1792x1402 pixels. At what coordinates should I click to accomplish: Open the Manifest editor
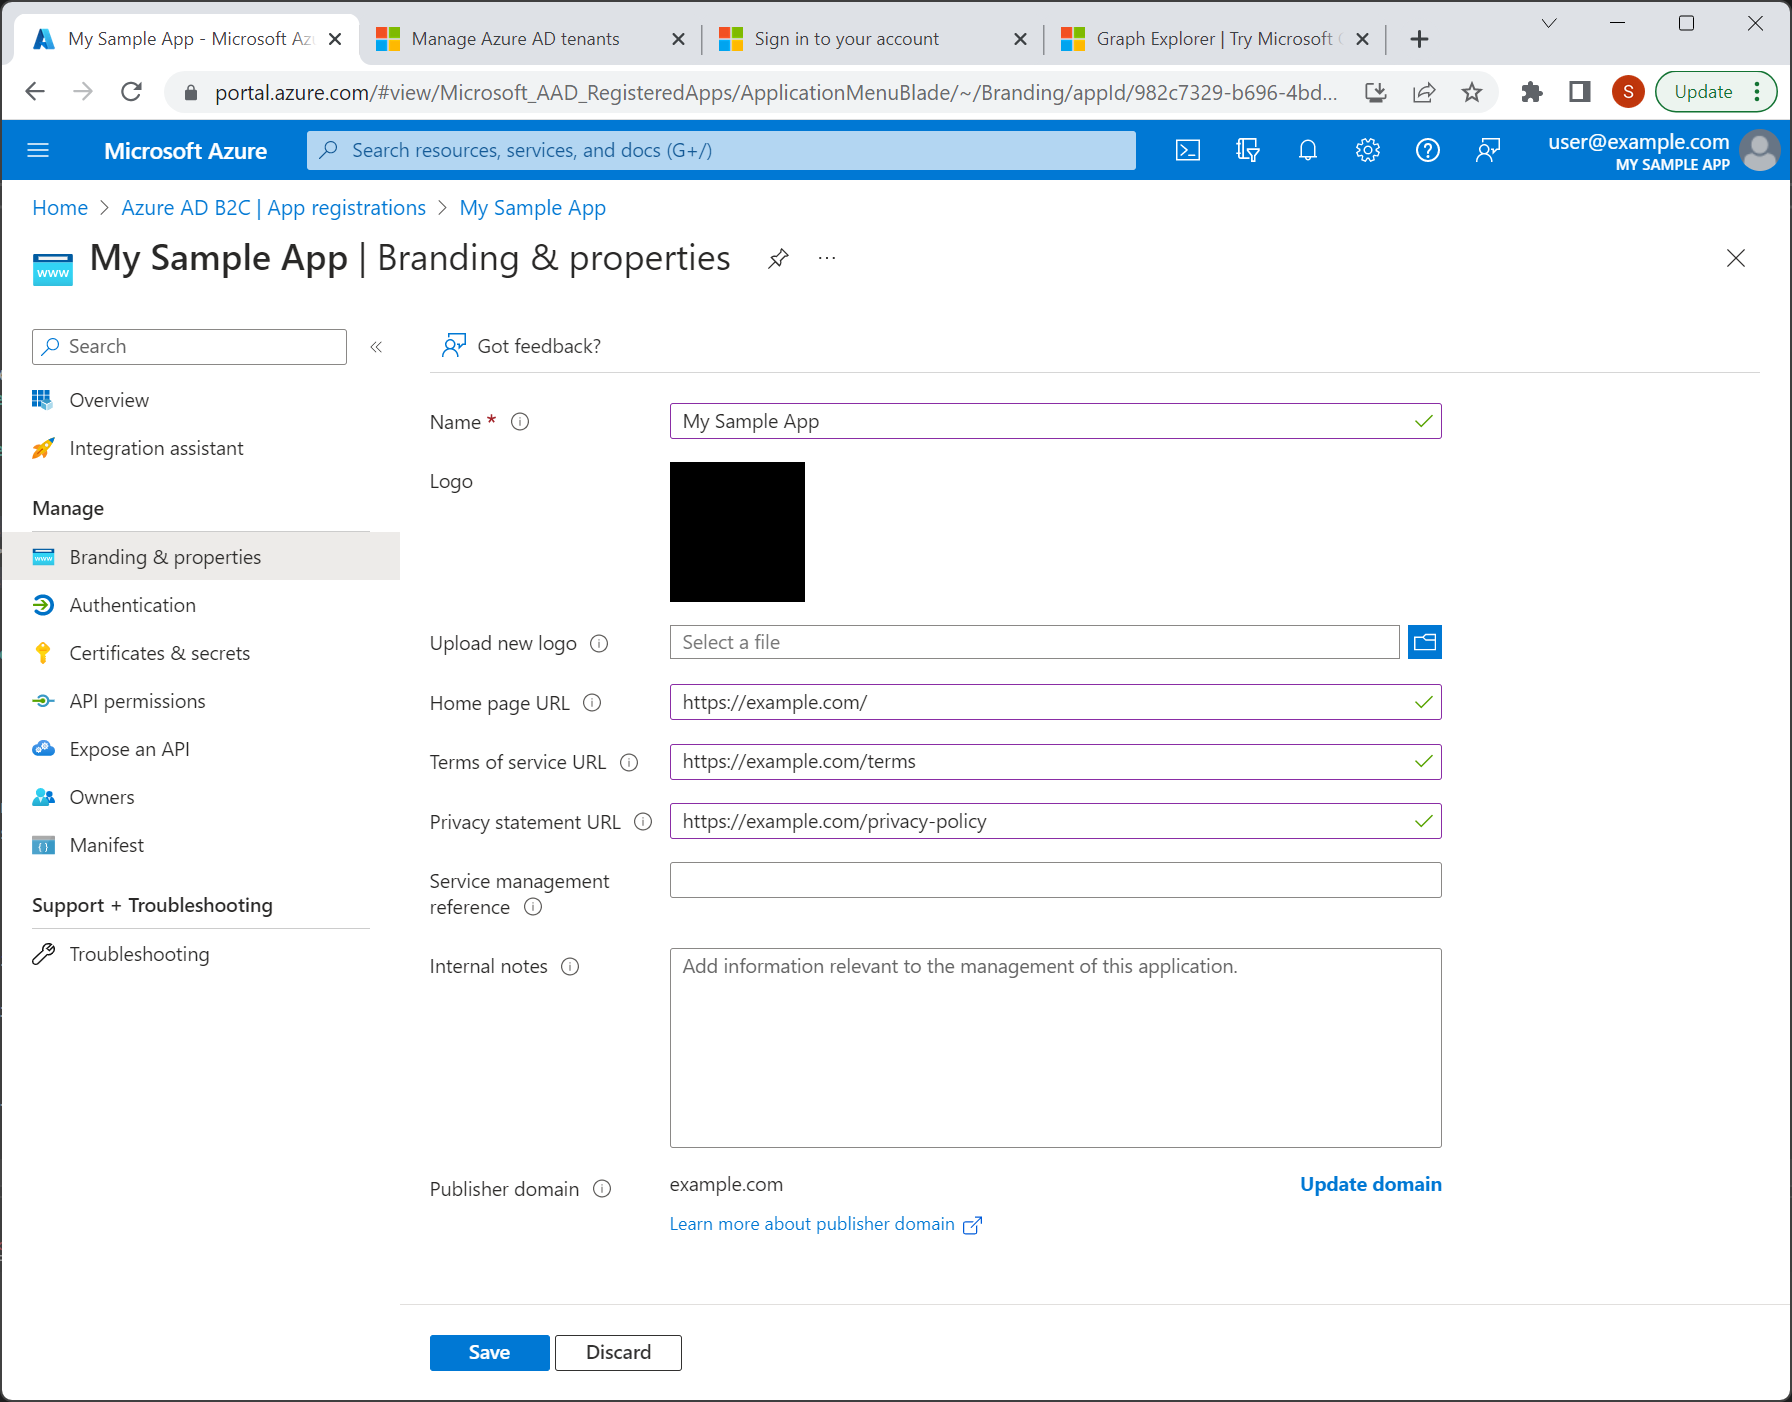pyautogui.click(x=106, y=844)
